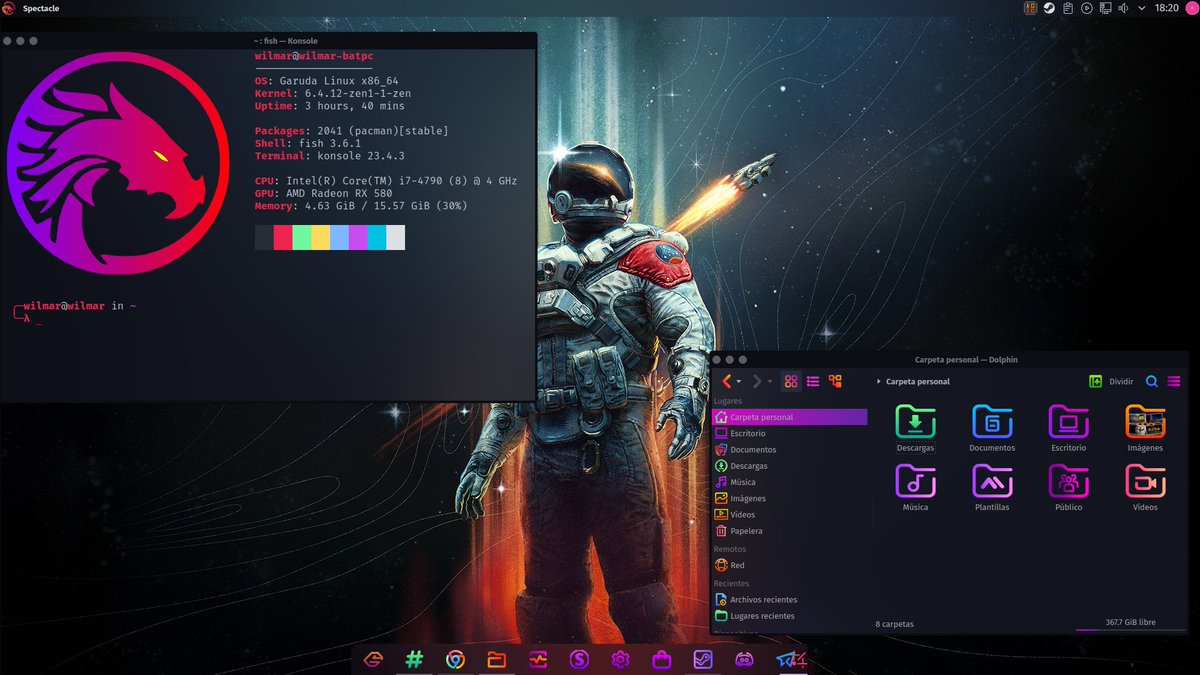Screen dimensions: 1200x675
Task: Open file manager from the dock
Action: [496, 659]
